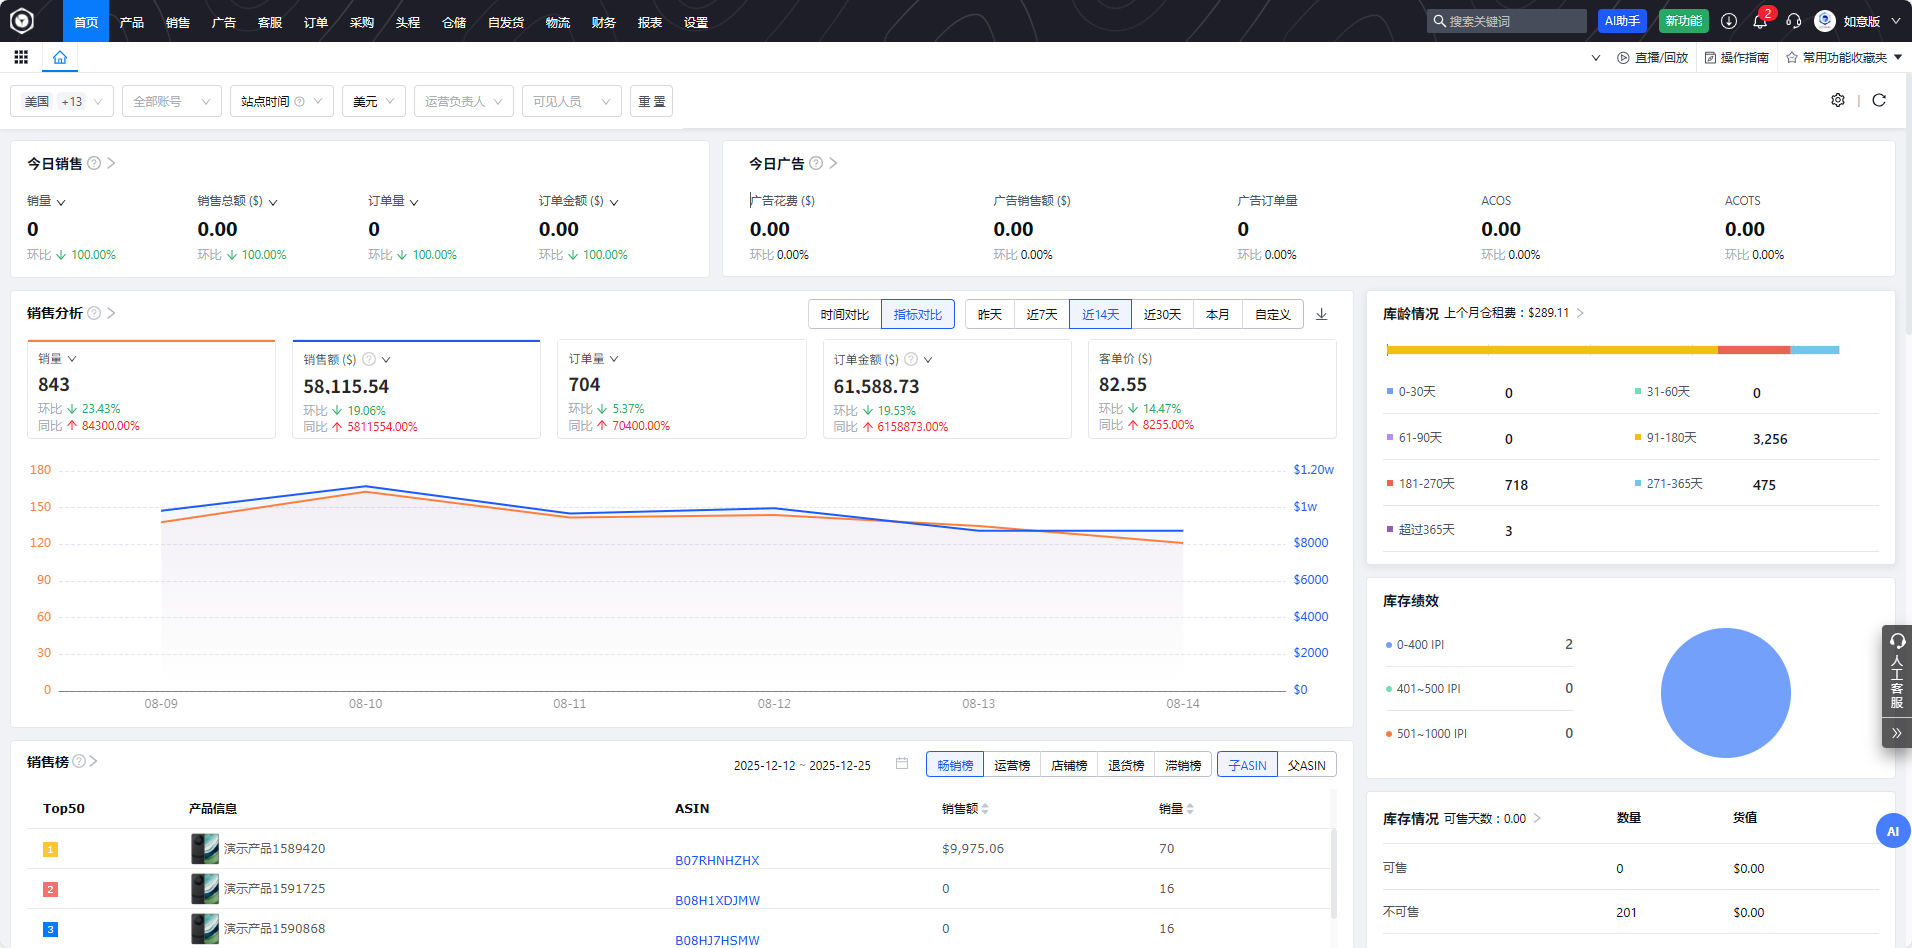This screenshot has width=1912, height=948.
Task: Open the dashboard settings gear icon
Action: point(1838,100)
